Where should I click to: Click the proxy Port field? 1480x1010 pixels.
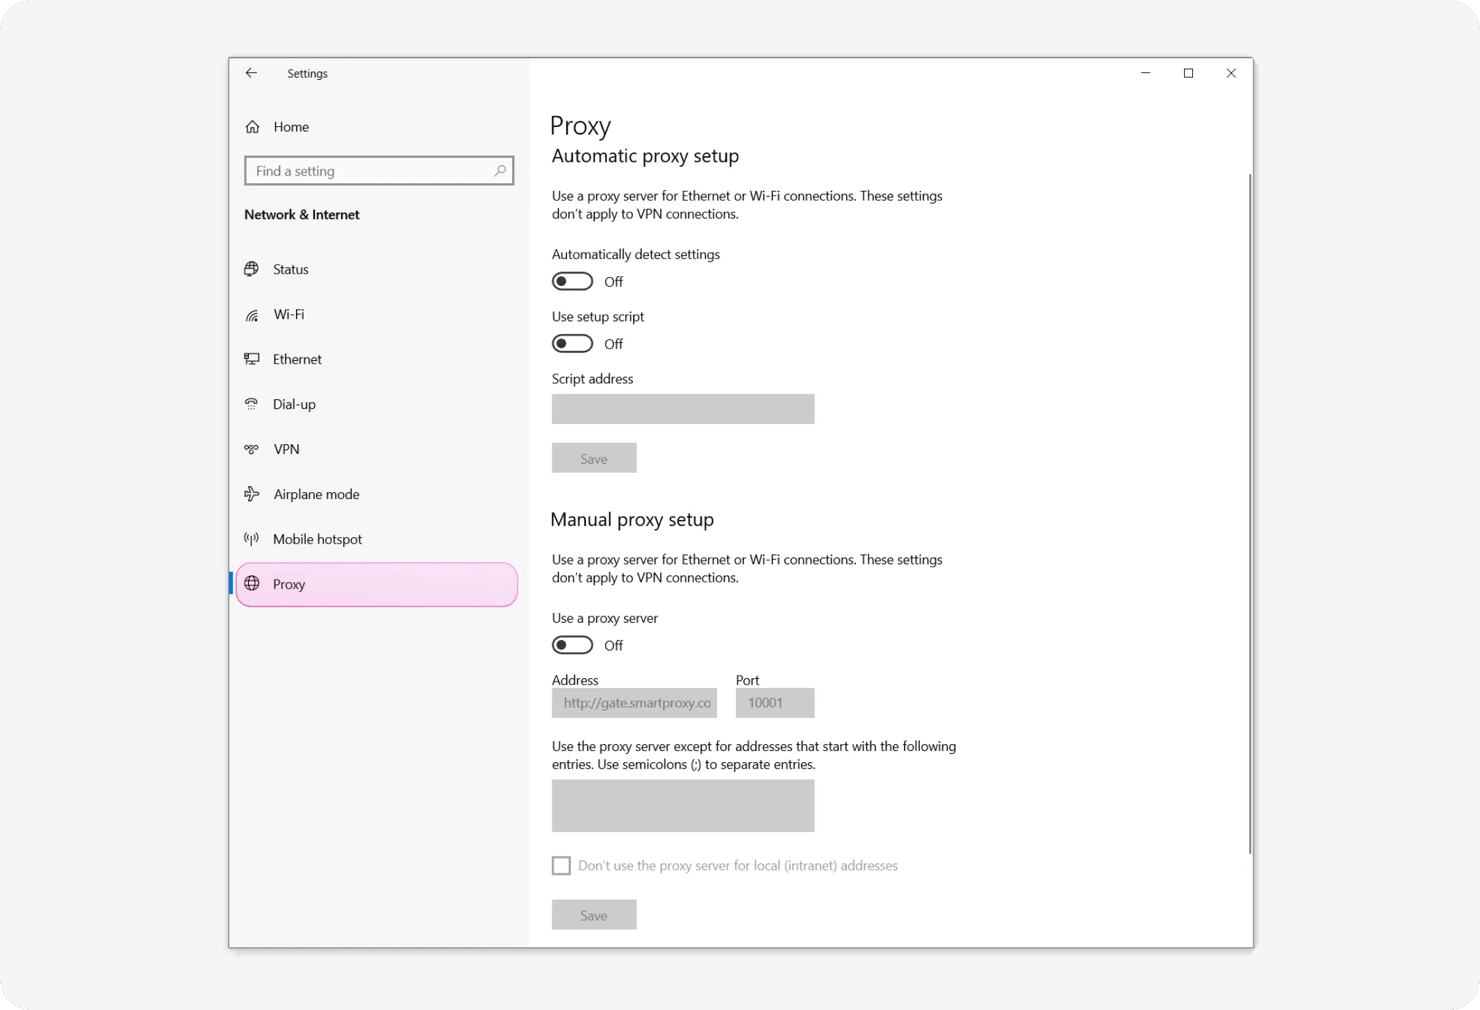(x=775, y=703)
